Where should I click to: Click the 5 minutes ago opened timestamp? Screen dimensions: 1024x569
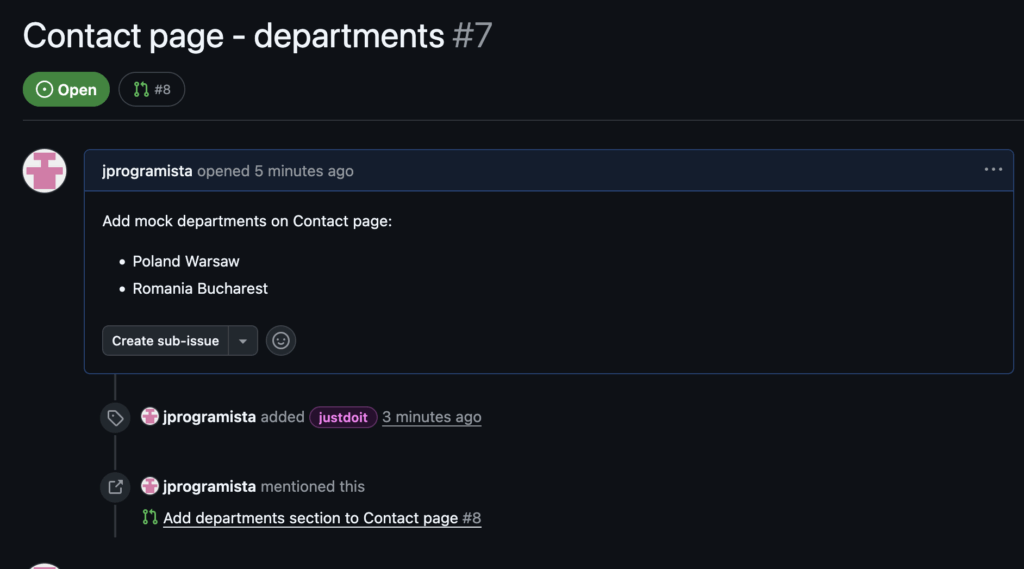click(304, 171)
